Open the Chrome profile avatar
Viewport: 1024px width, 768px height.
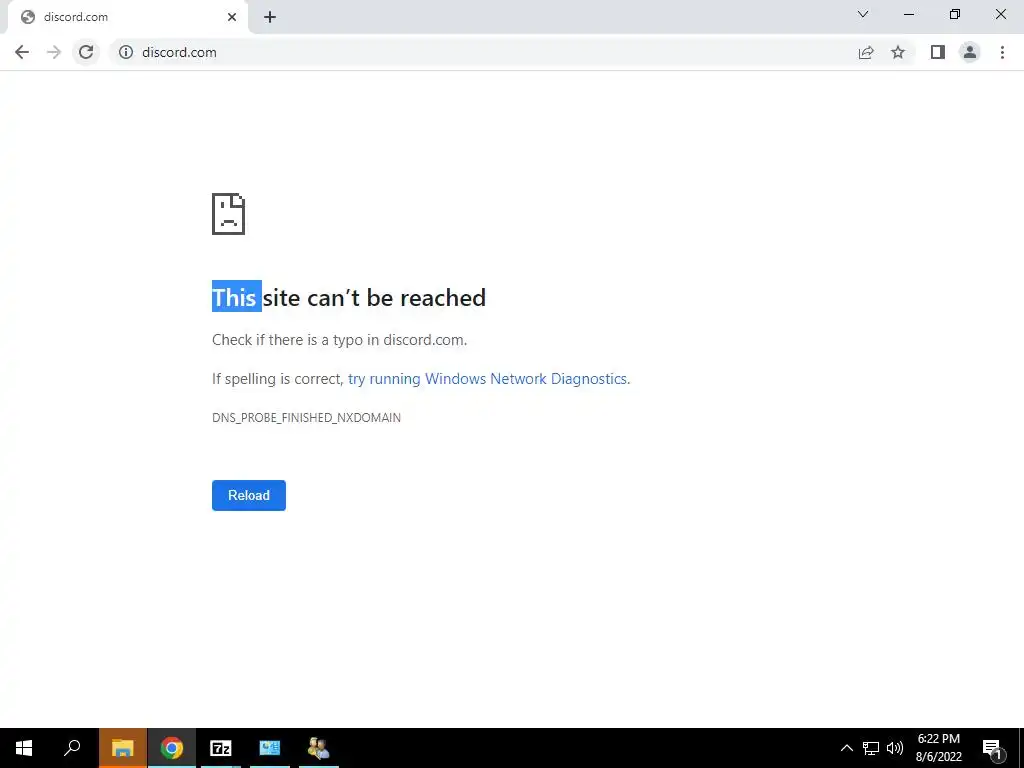coord(970,52)
